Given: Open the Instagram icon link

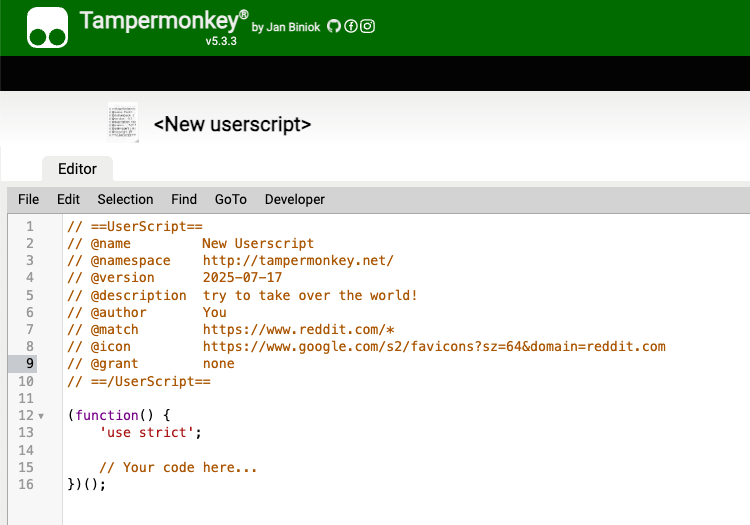Looking at the screenshot, I should [367, 26].
